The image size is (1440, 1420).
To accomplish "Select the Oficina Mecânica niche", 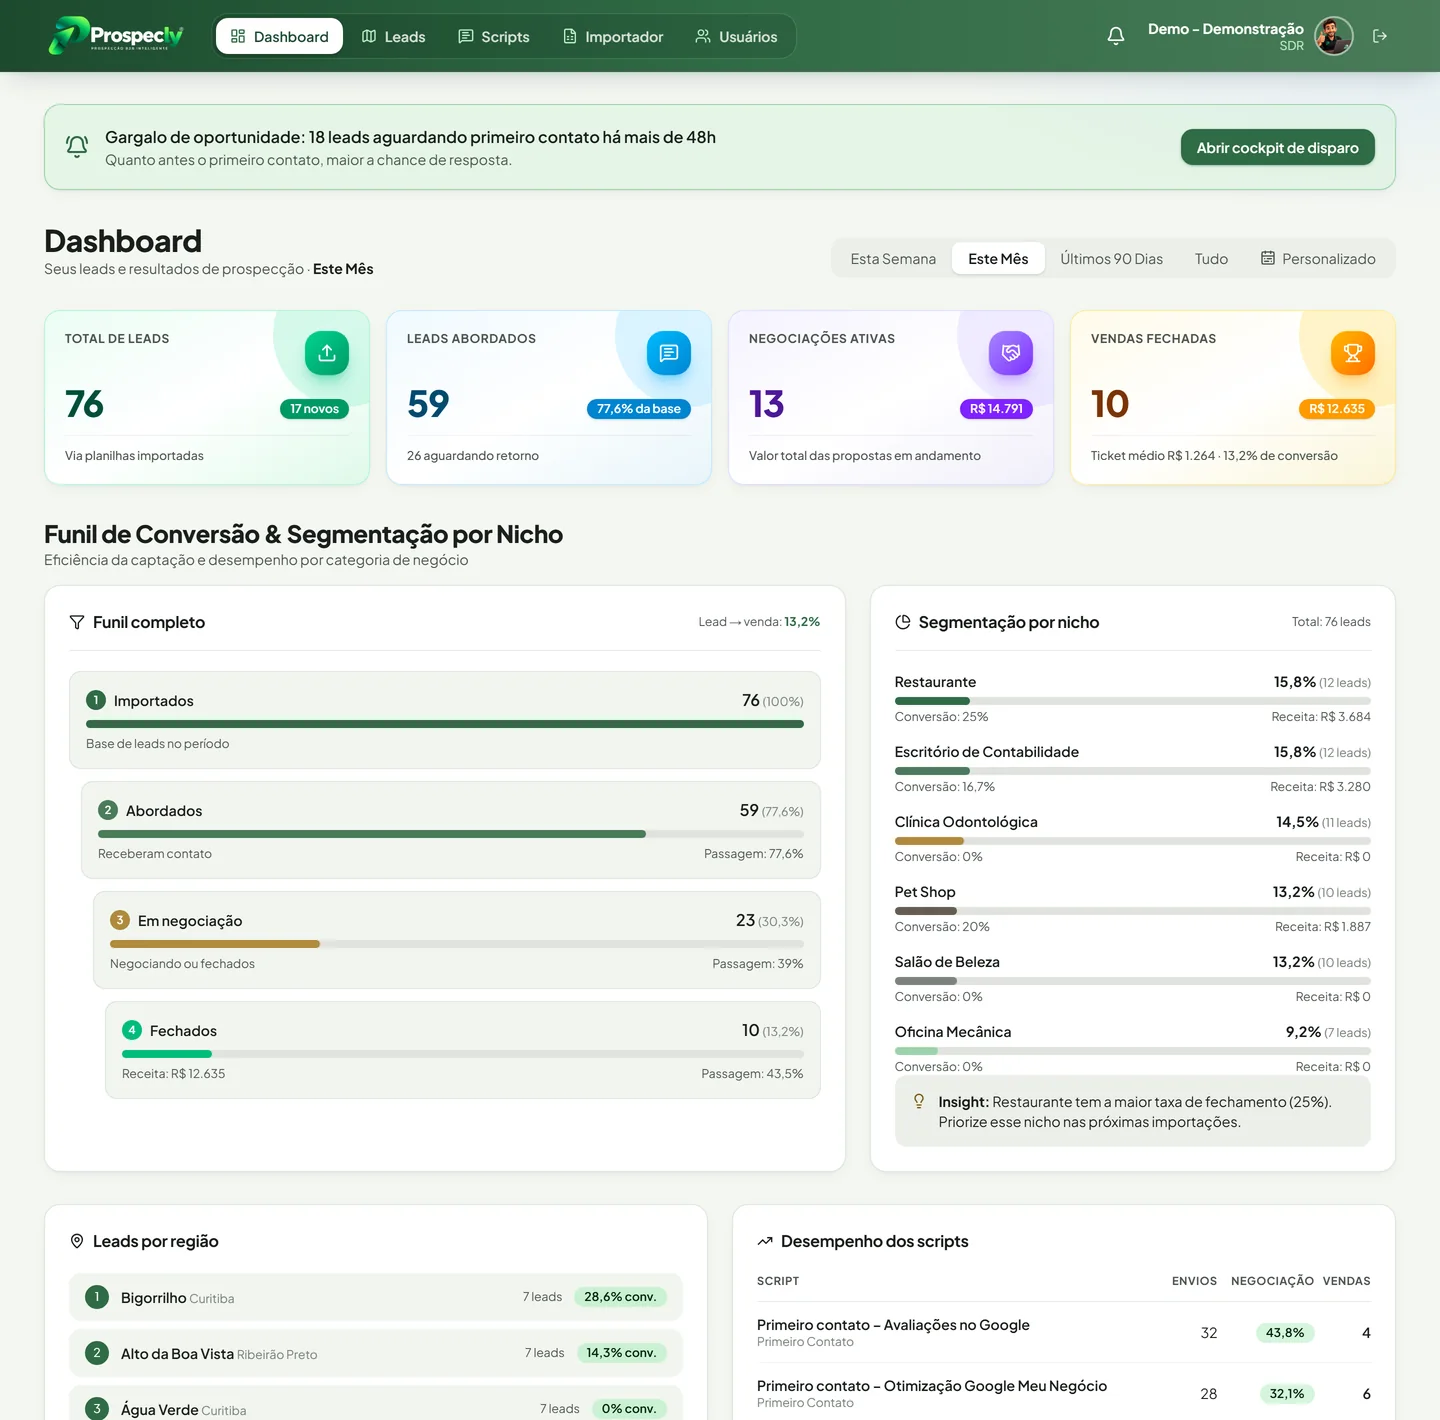I will tap(1132, 1049).
